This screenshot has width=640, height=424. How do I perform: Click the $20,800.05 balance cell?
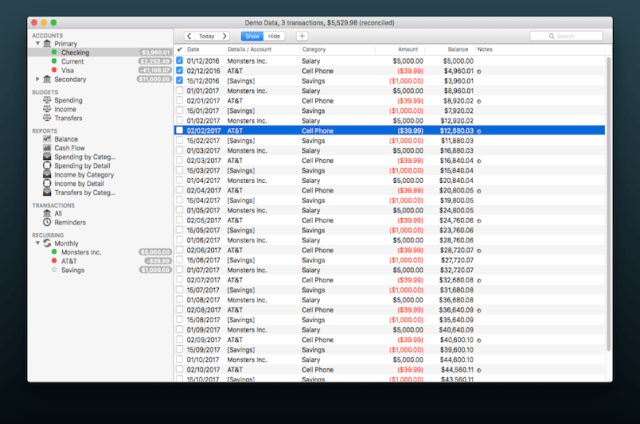456,191
